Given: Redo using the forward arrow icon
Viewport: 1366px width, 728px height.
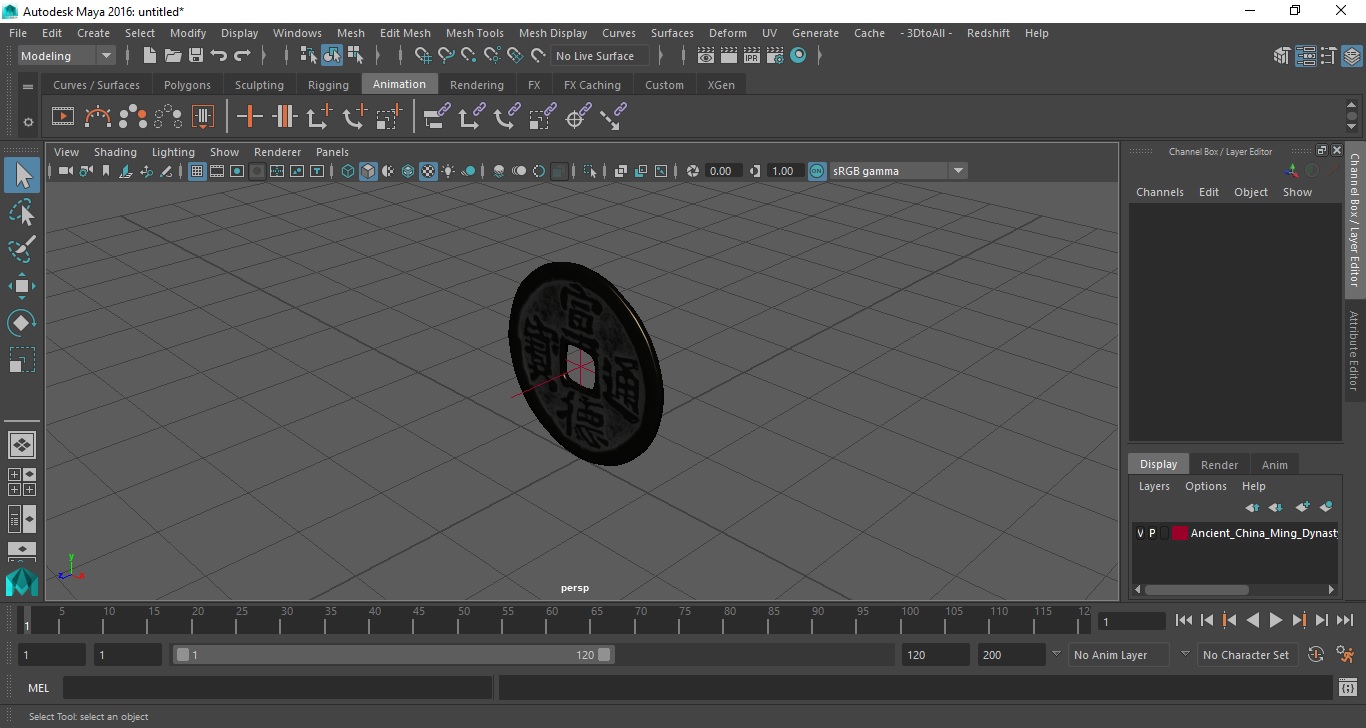Looking at the screenshot, I should (242, 56).
